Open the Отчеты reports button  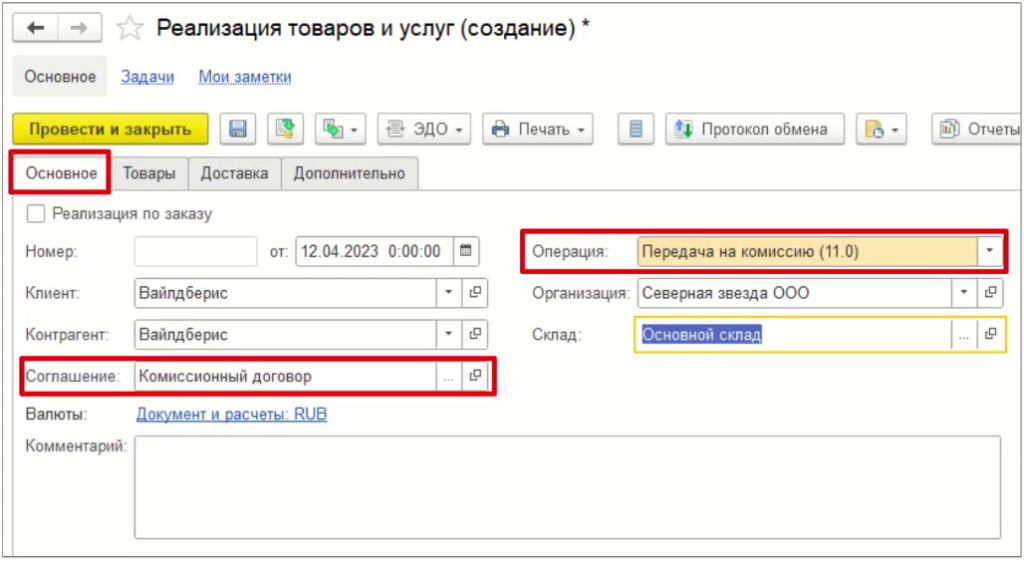pyautogui.click(x=978, y=129)
